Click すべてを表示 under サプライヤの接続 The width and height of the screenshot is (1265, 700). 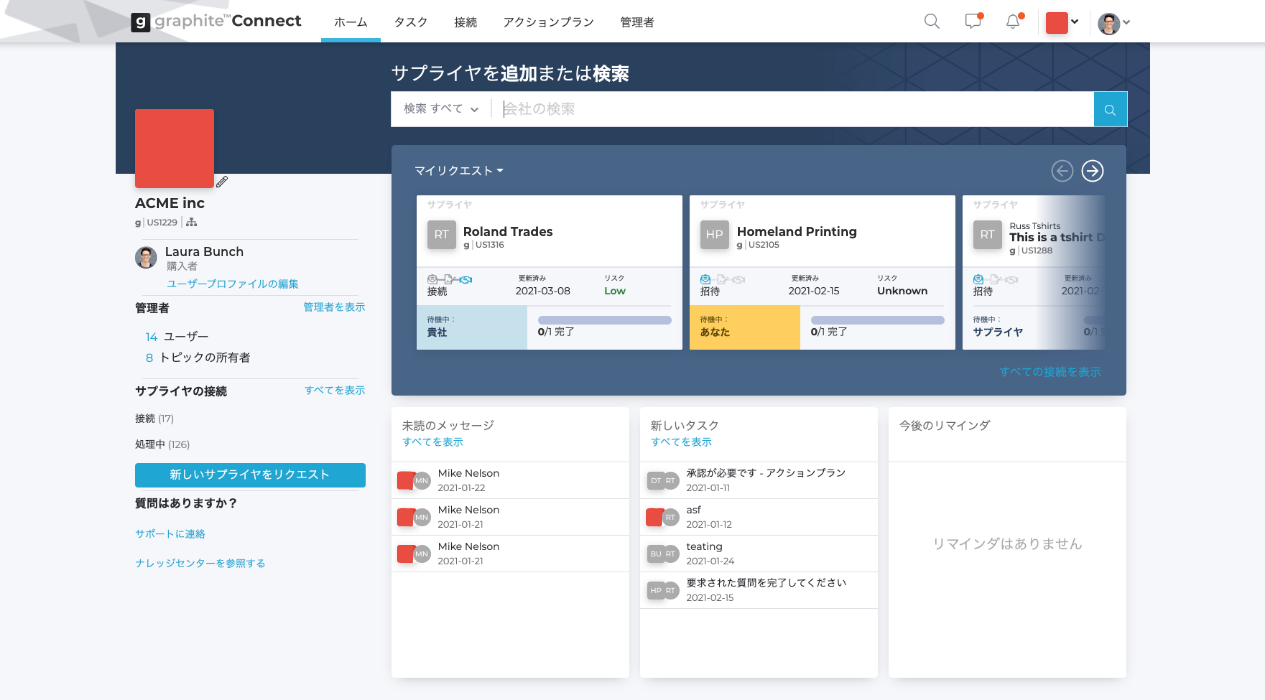335,390
